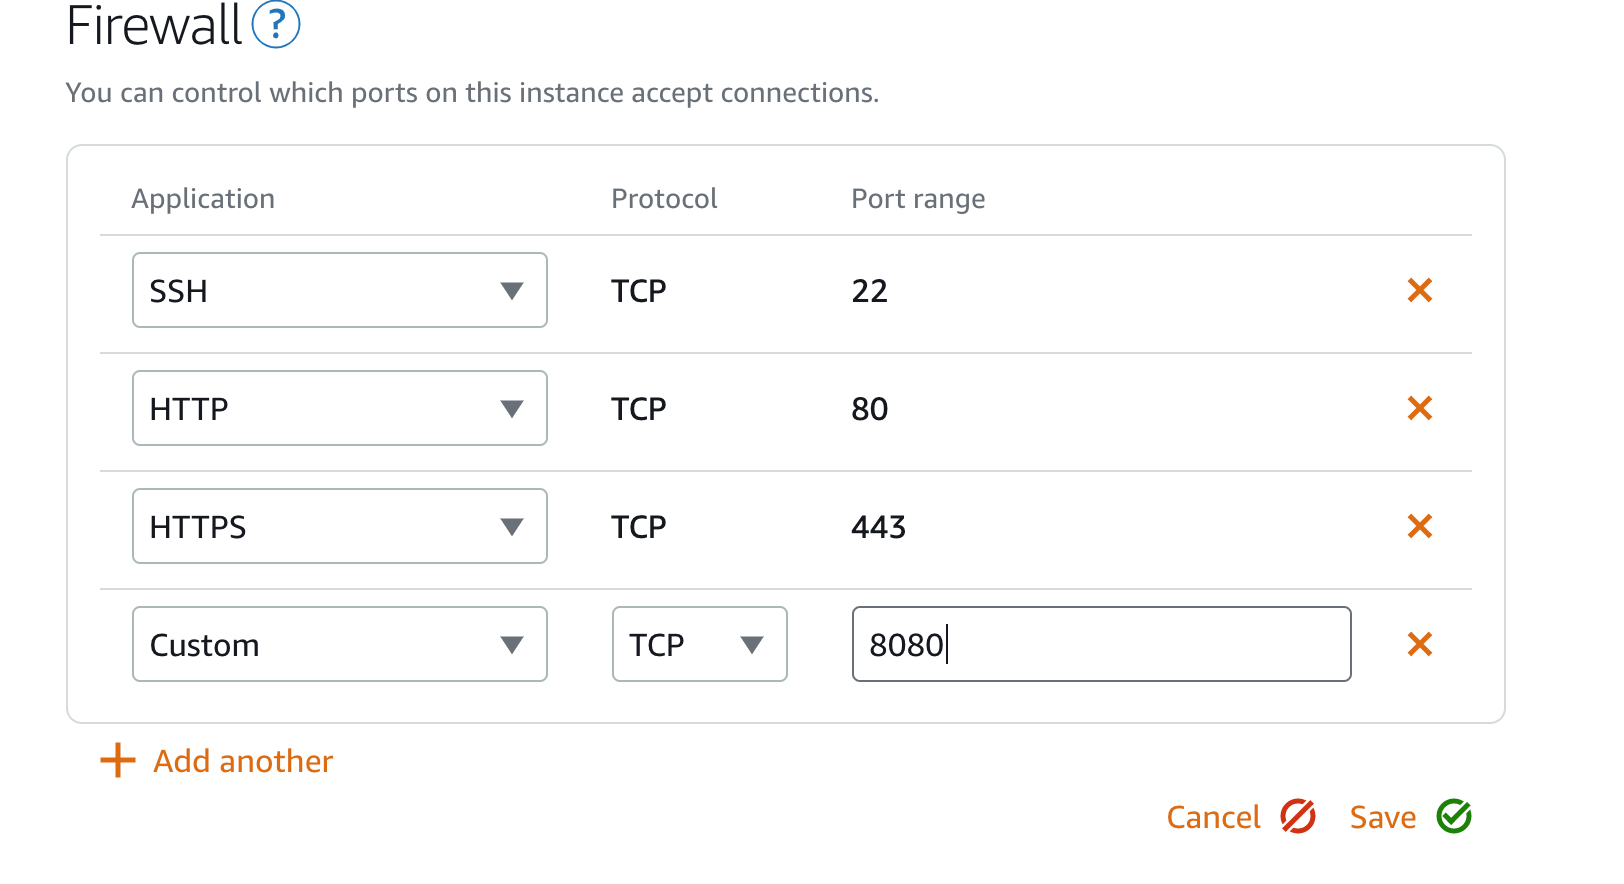Viewport: 1624px width, 884px height.
Task: Open the SSH application dropdown
Action: 340,290
